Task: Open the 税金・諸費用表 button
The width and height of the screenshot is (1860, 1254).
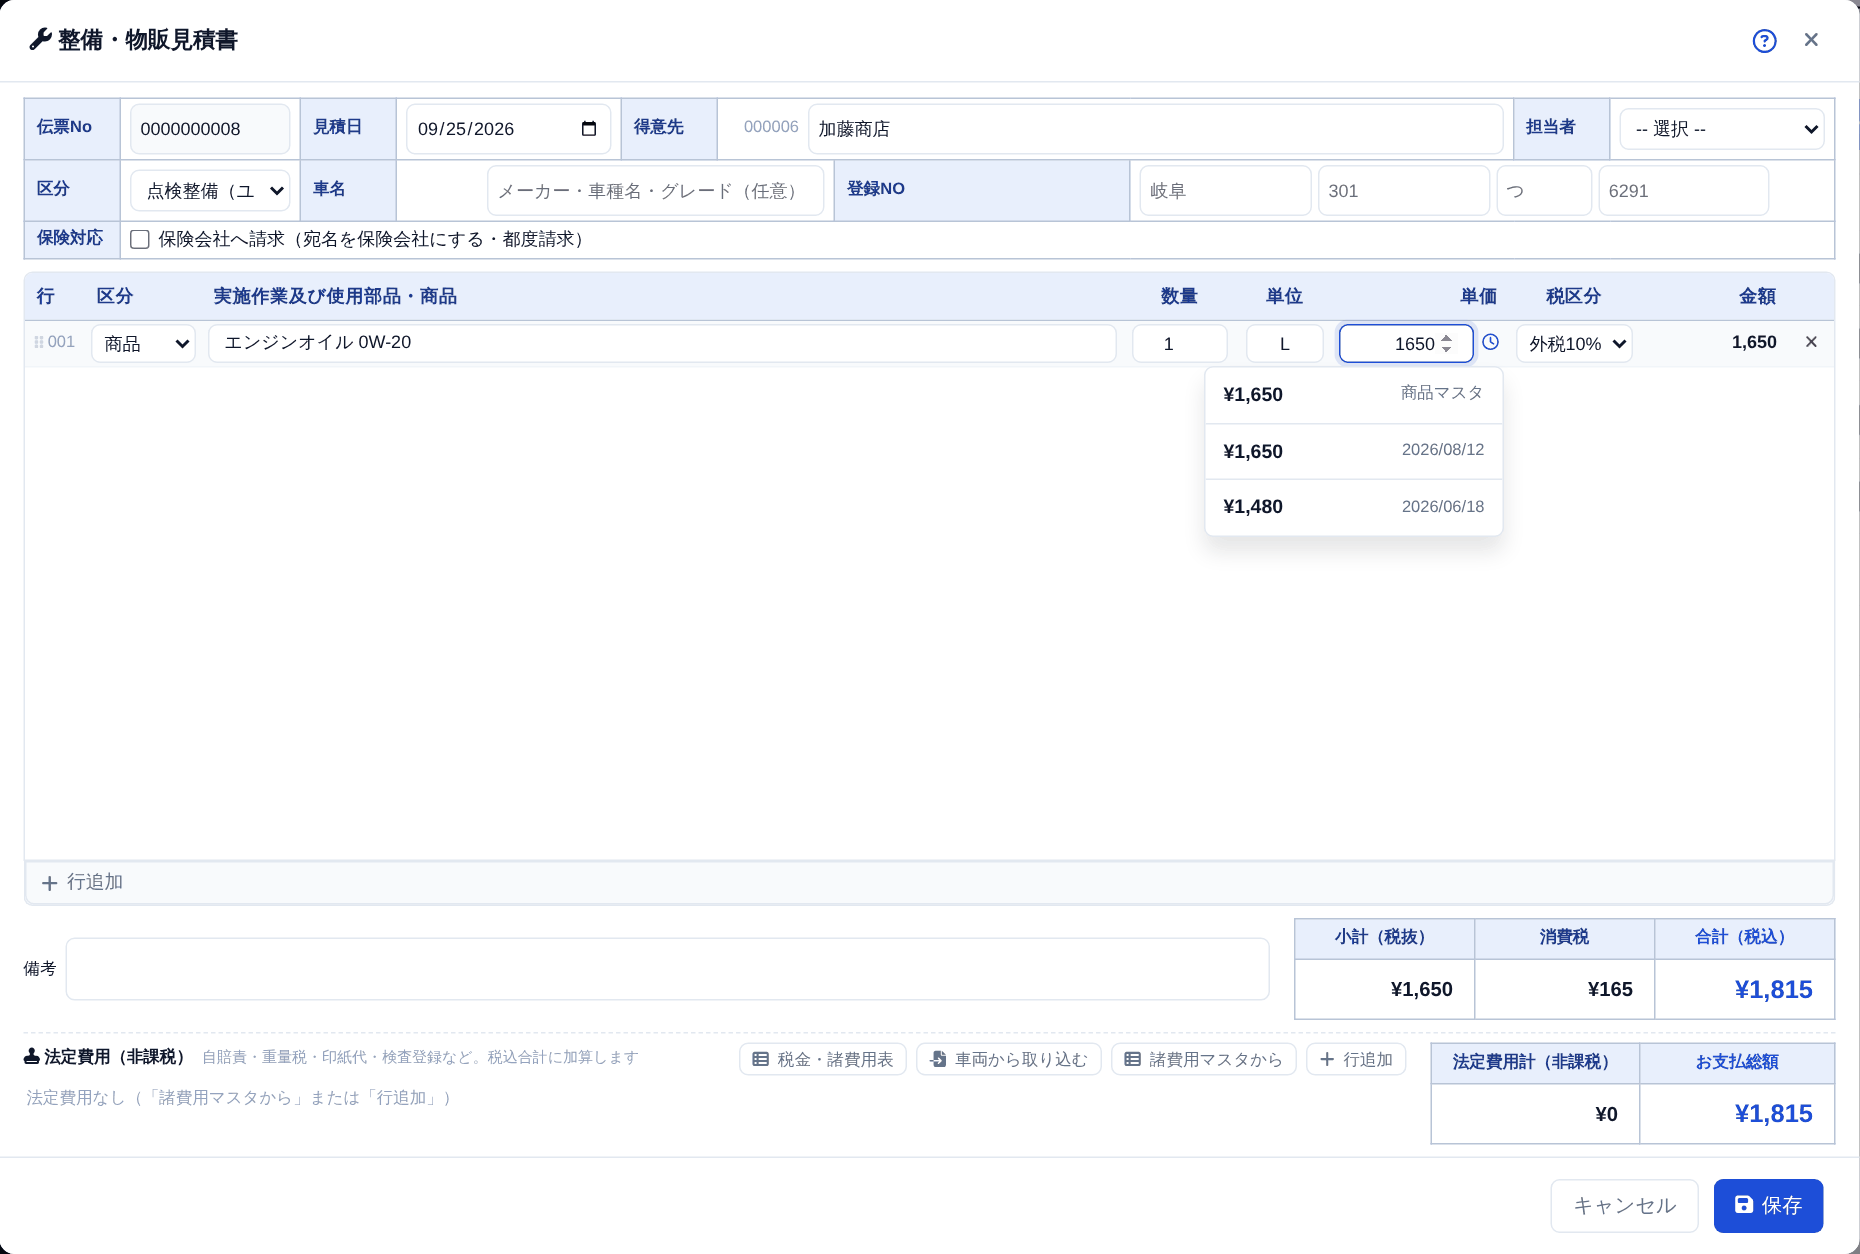Action: tap(823, 1059)
